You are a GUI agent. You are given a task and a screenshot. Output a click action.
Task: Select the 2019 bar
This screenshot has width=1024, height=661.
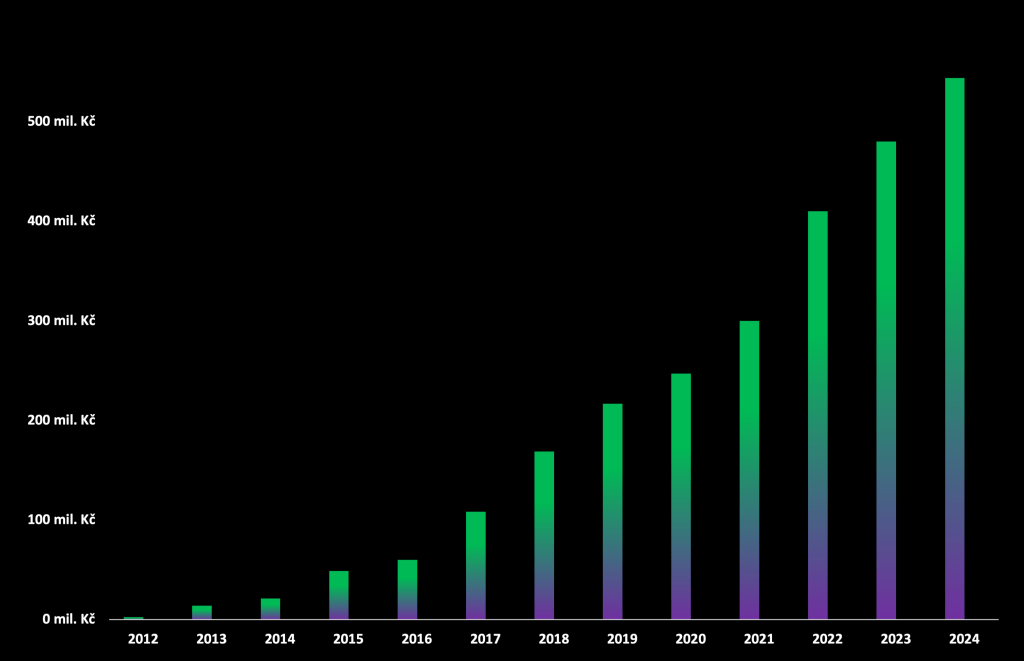point(612,511)
